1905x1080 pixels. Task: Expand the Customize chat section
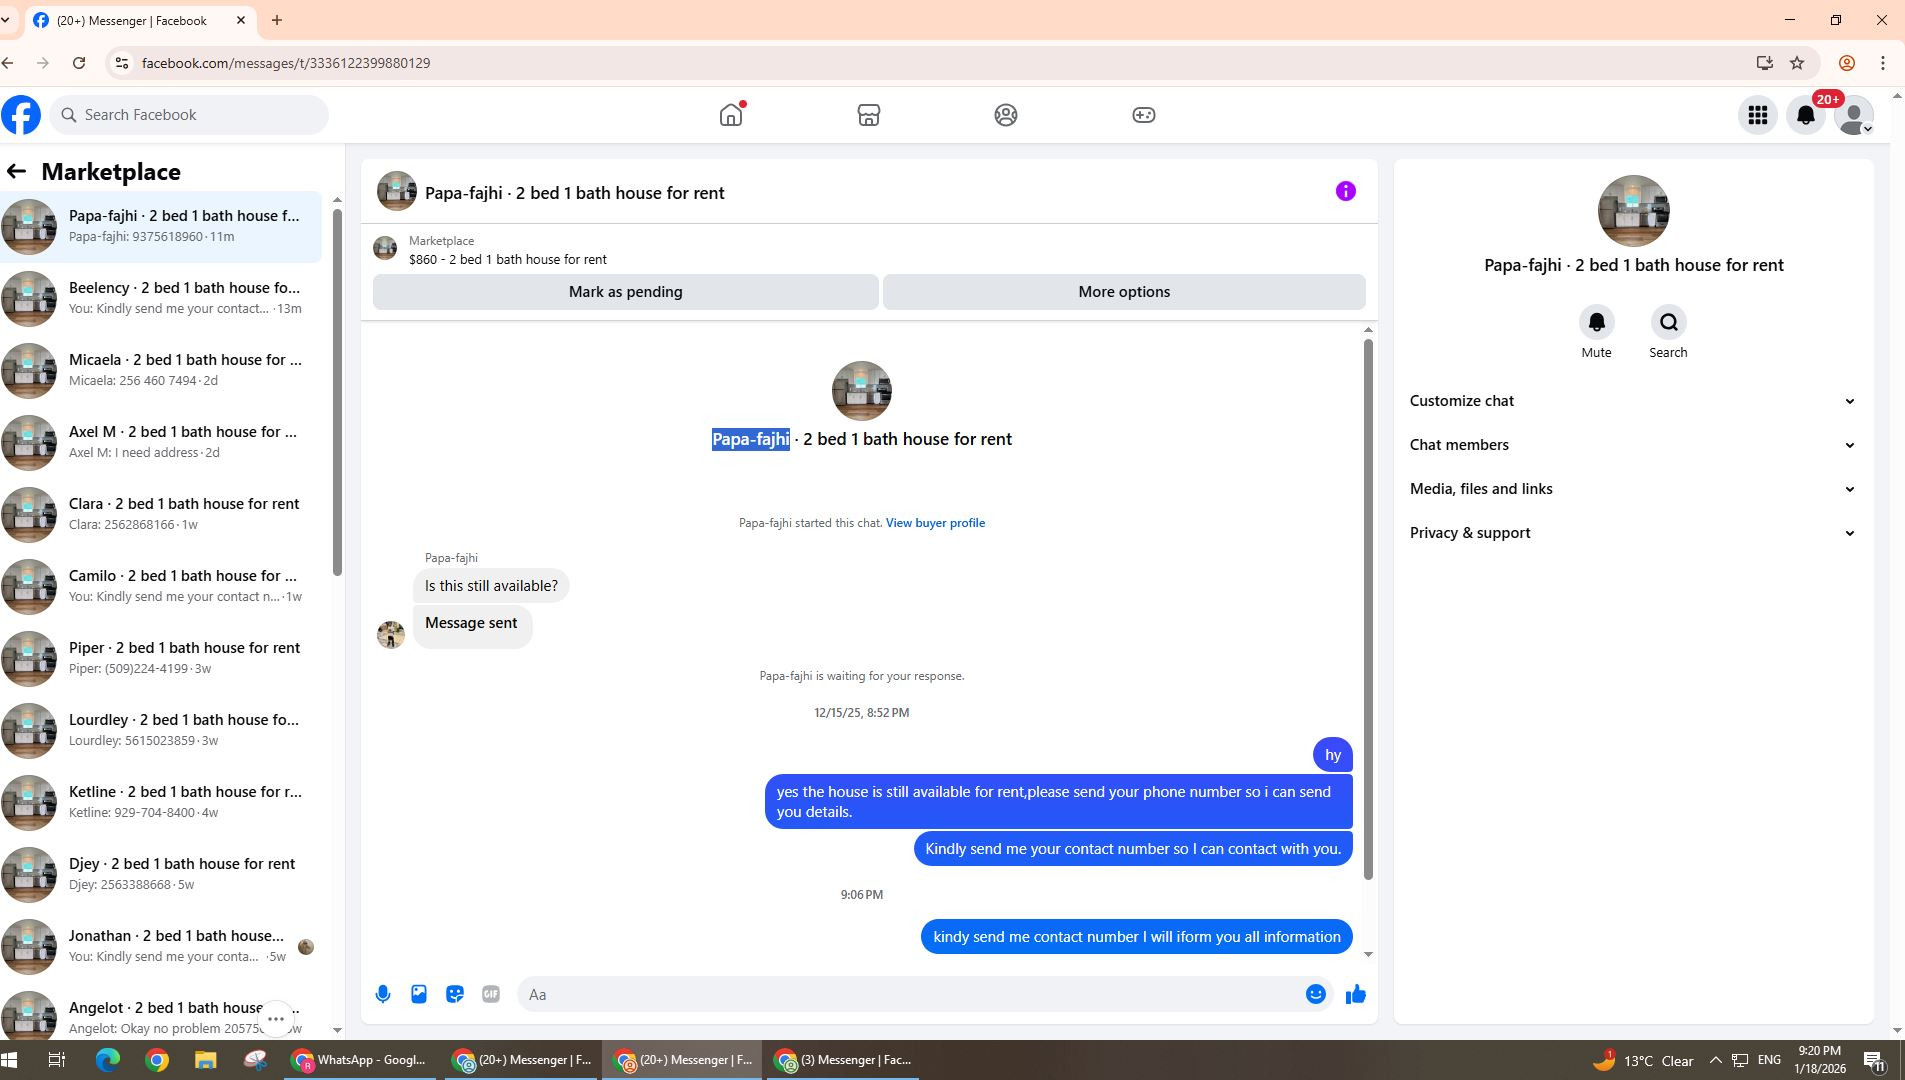[1633, 401]
